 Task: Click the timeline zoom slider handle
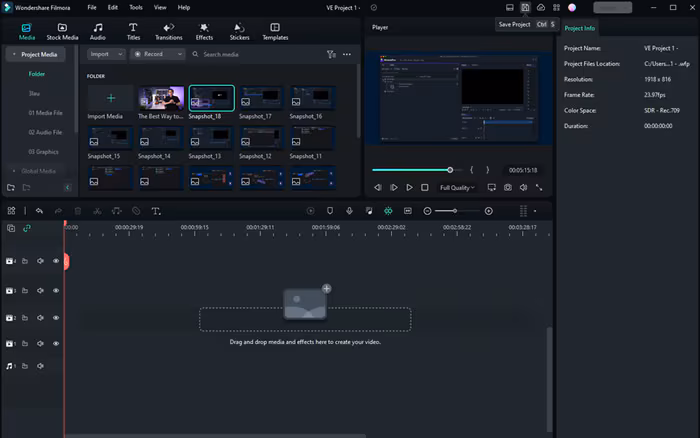[454, 211]
